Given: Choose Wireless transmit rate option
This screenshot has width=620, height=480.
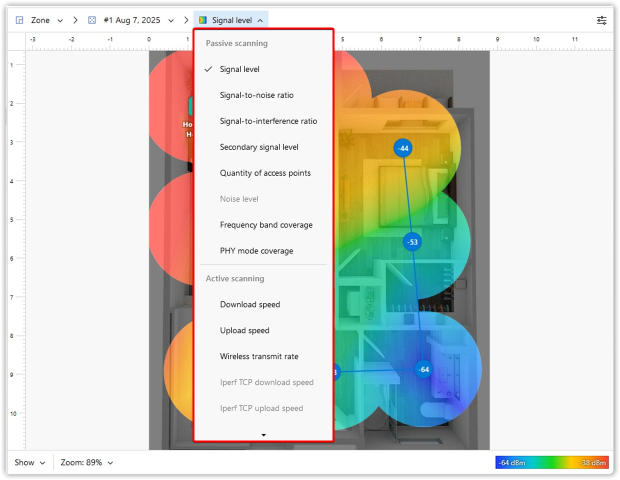Looking at the screenshot, I should [259, 356].
